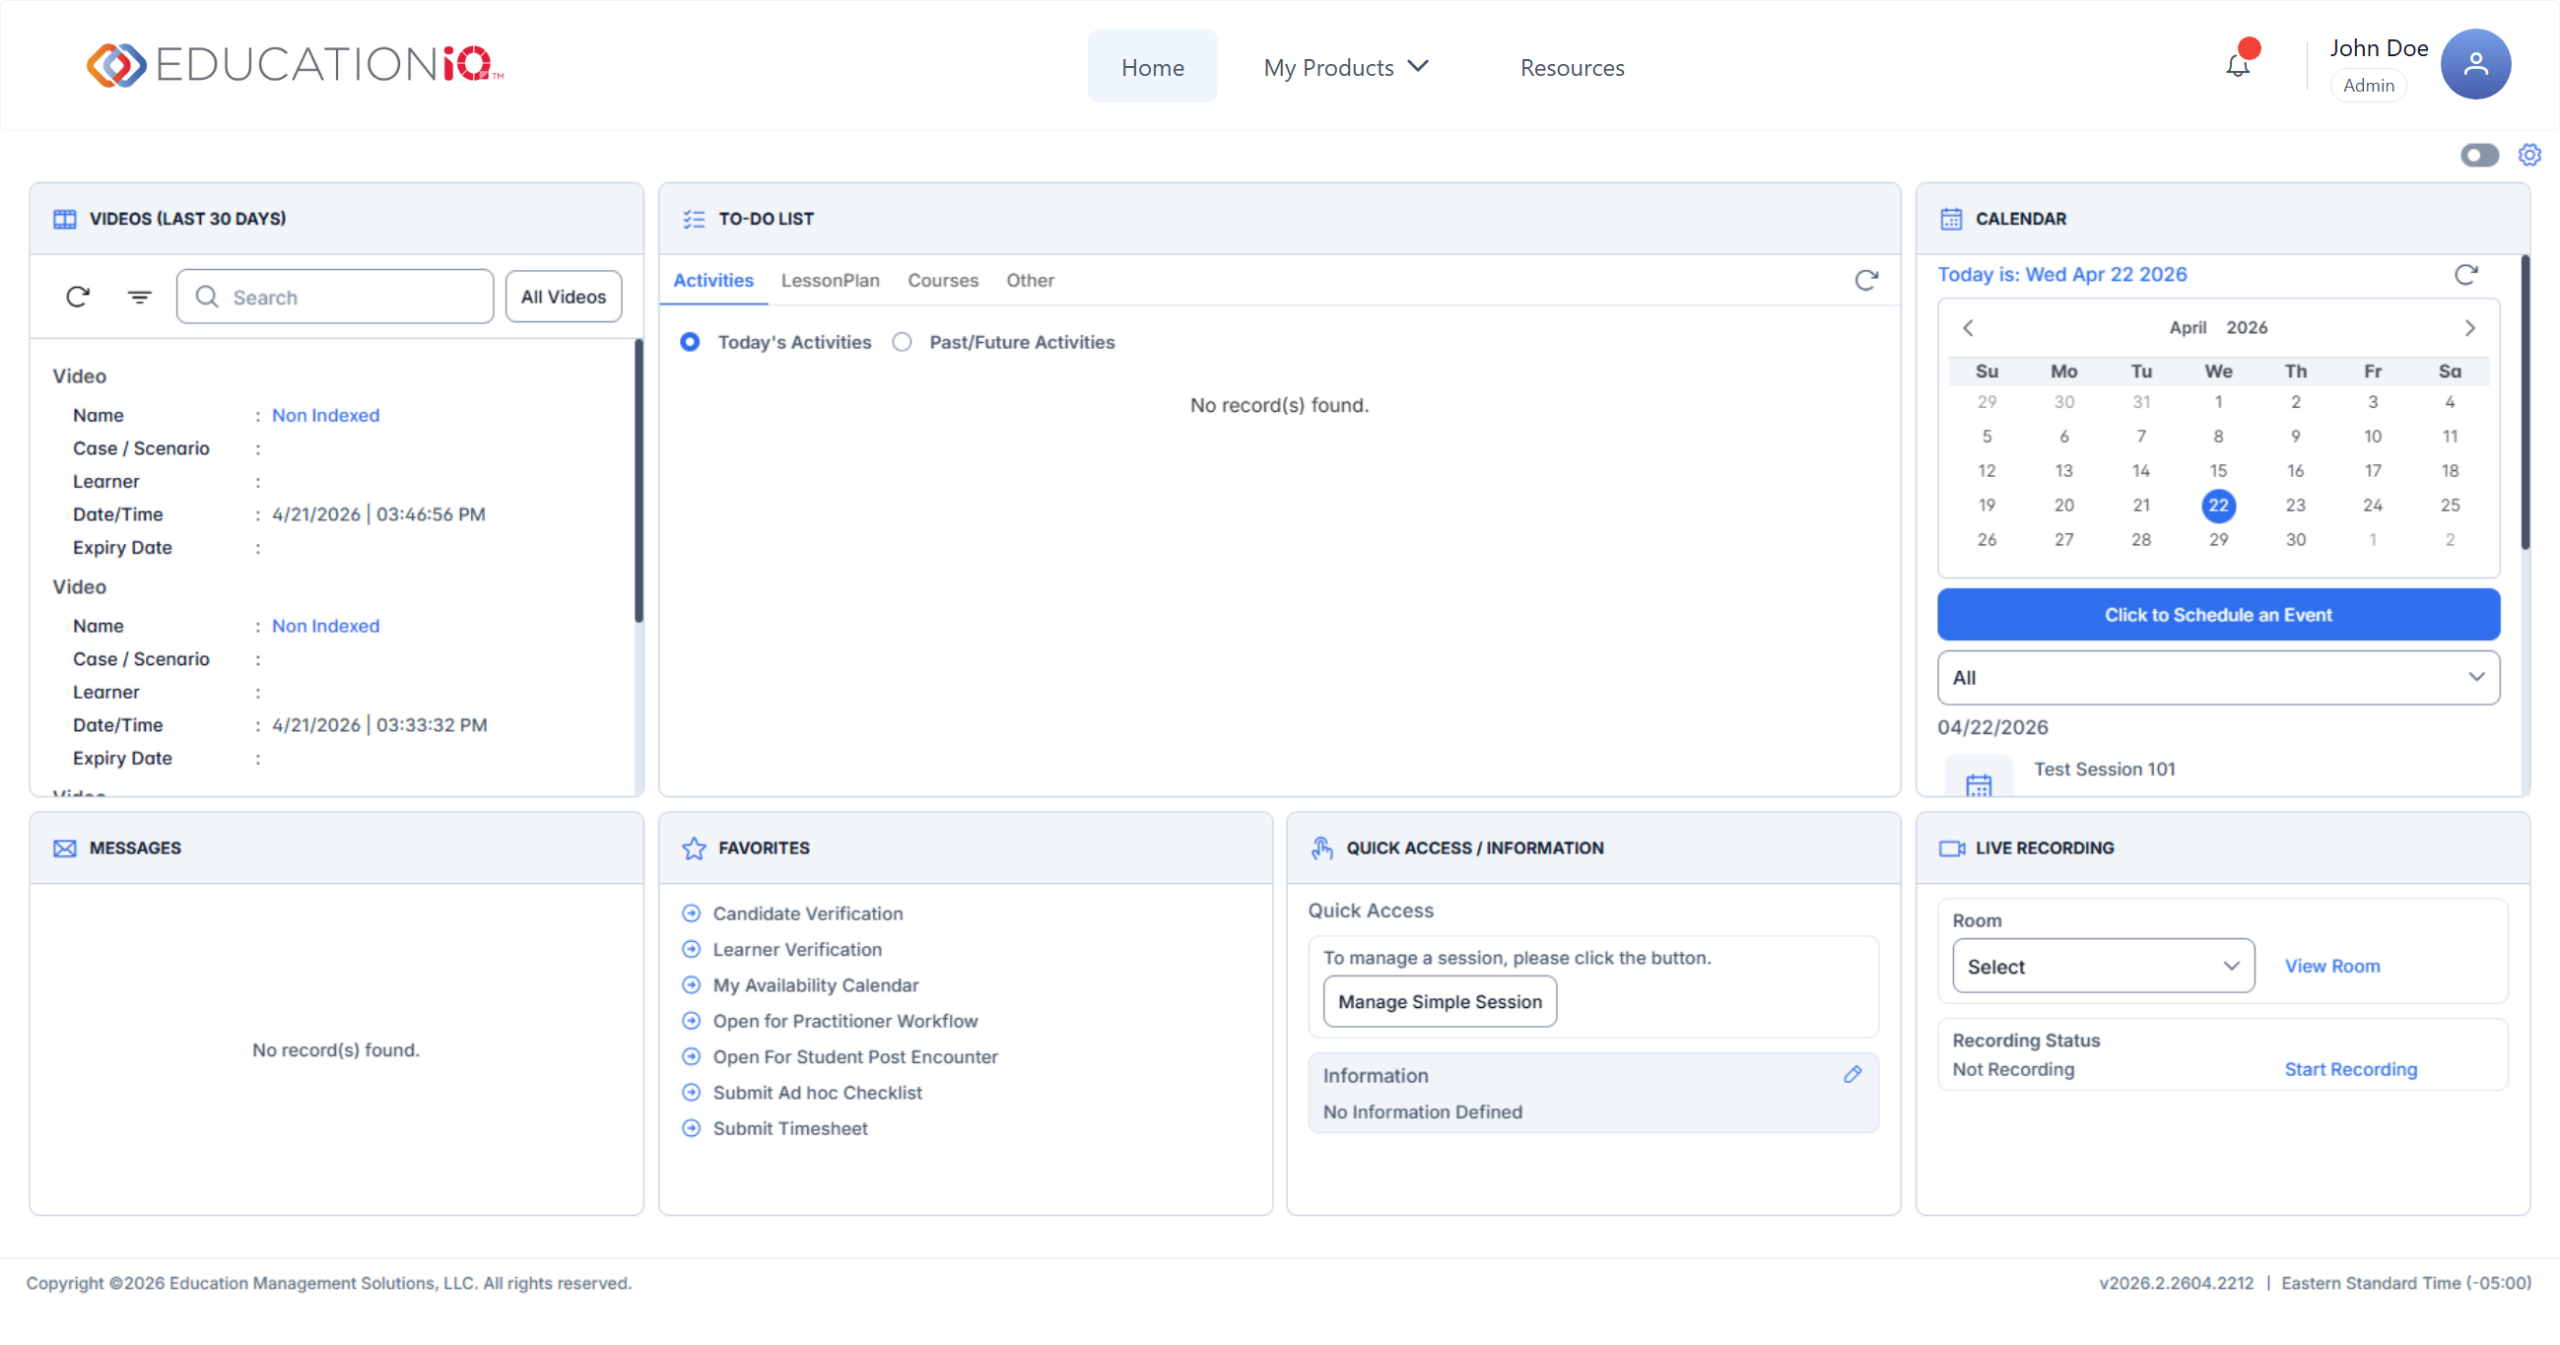
Task: Select Past/Future Activities radio button
Action: coord(902,342)
